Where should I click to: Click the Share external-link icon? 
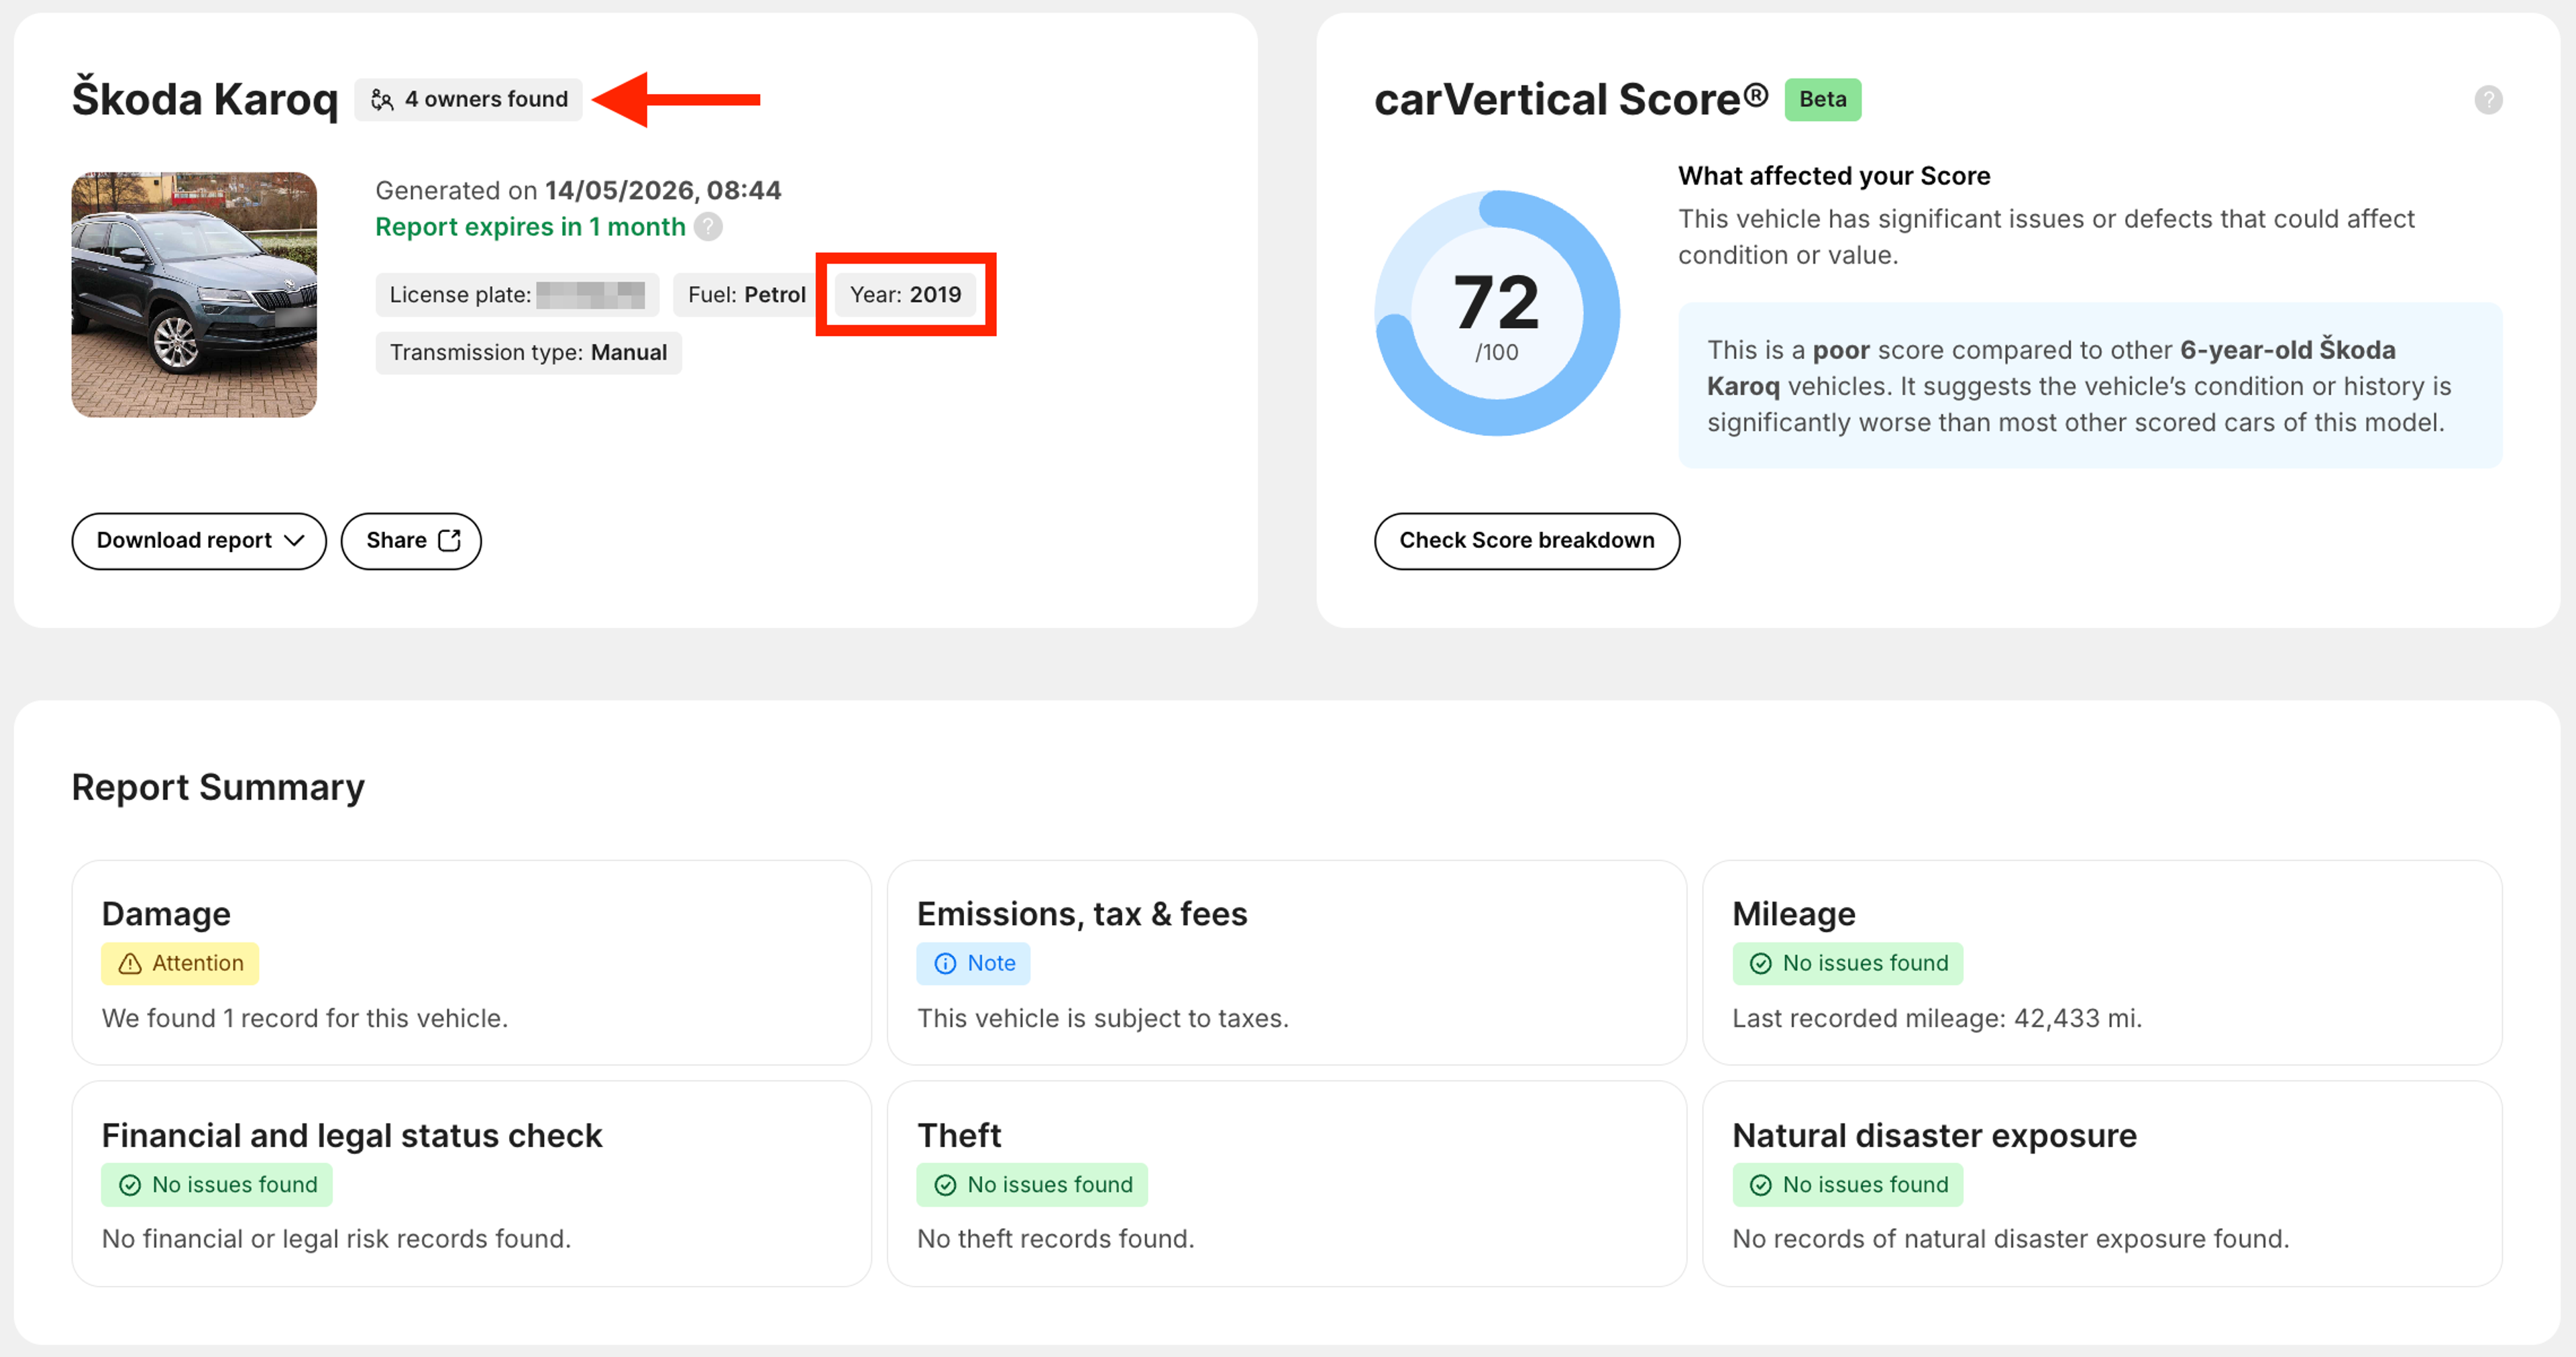pos(450,540)
